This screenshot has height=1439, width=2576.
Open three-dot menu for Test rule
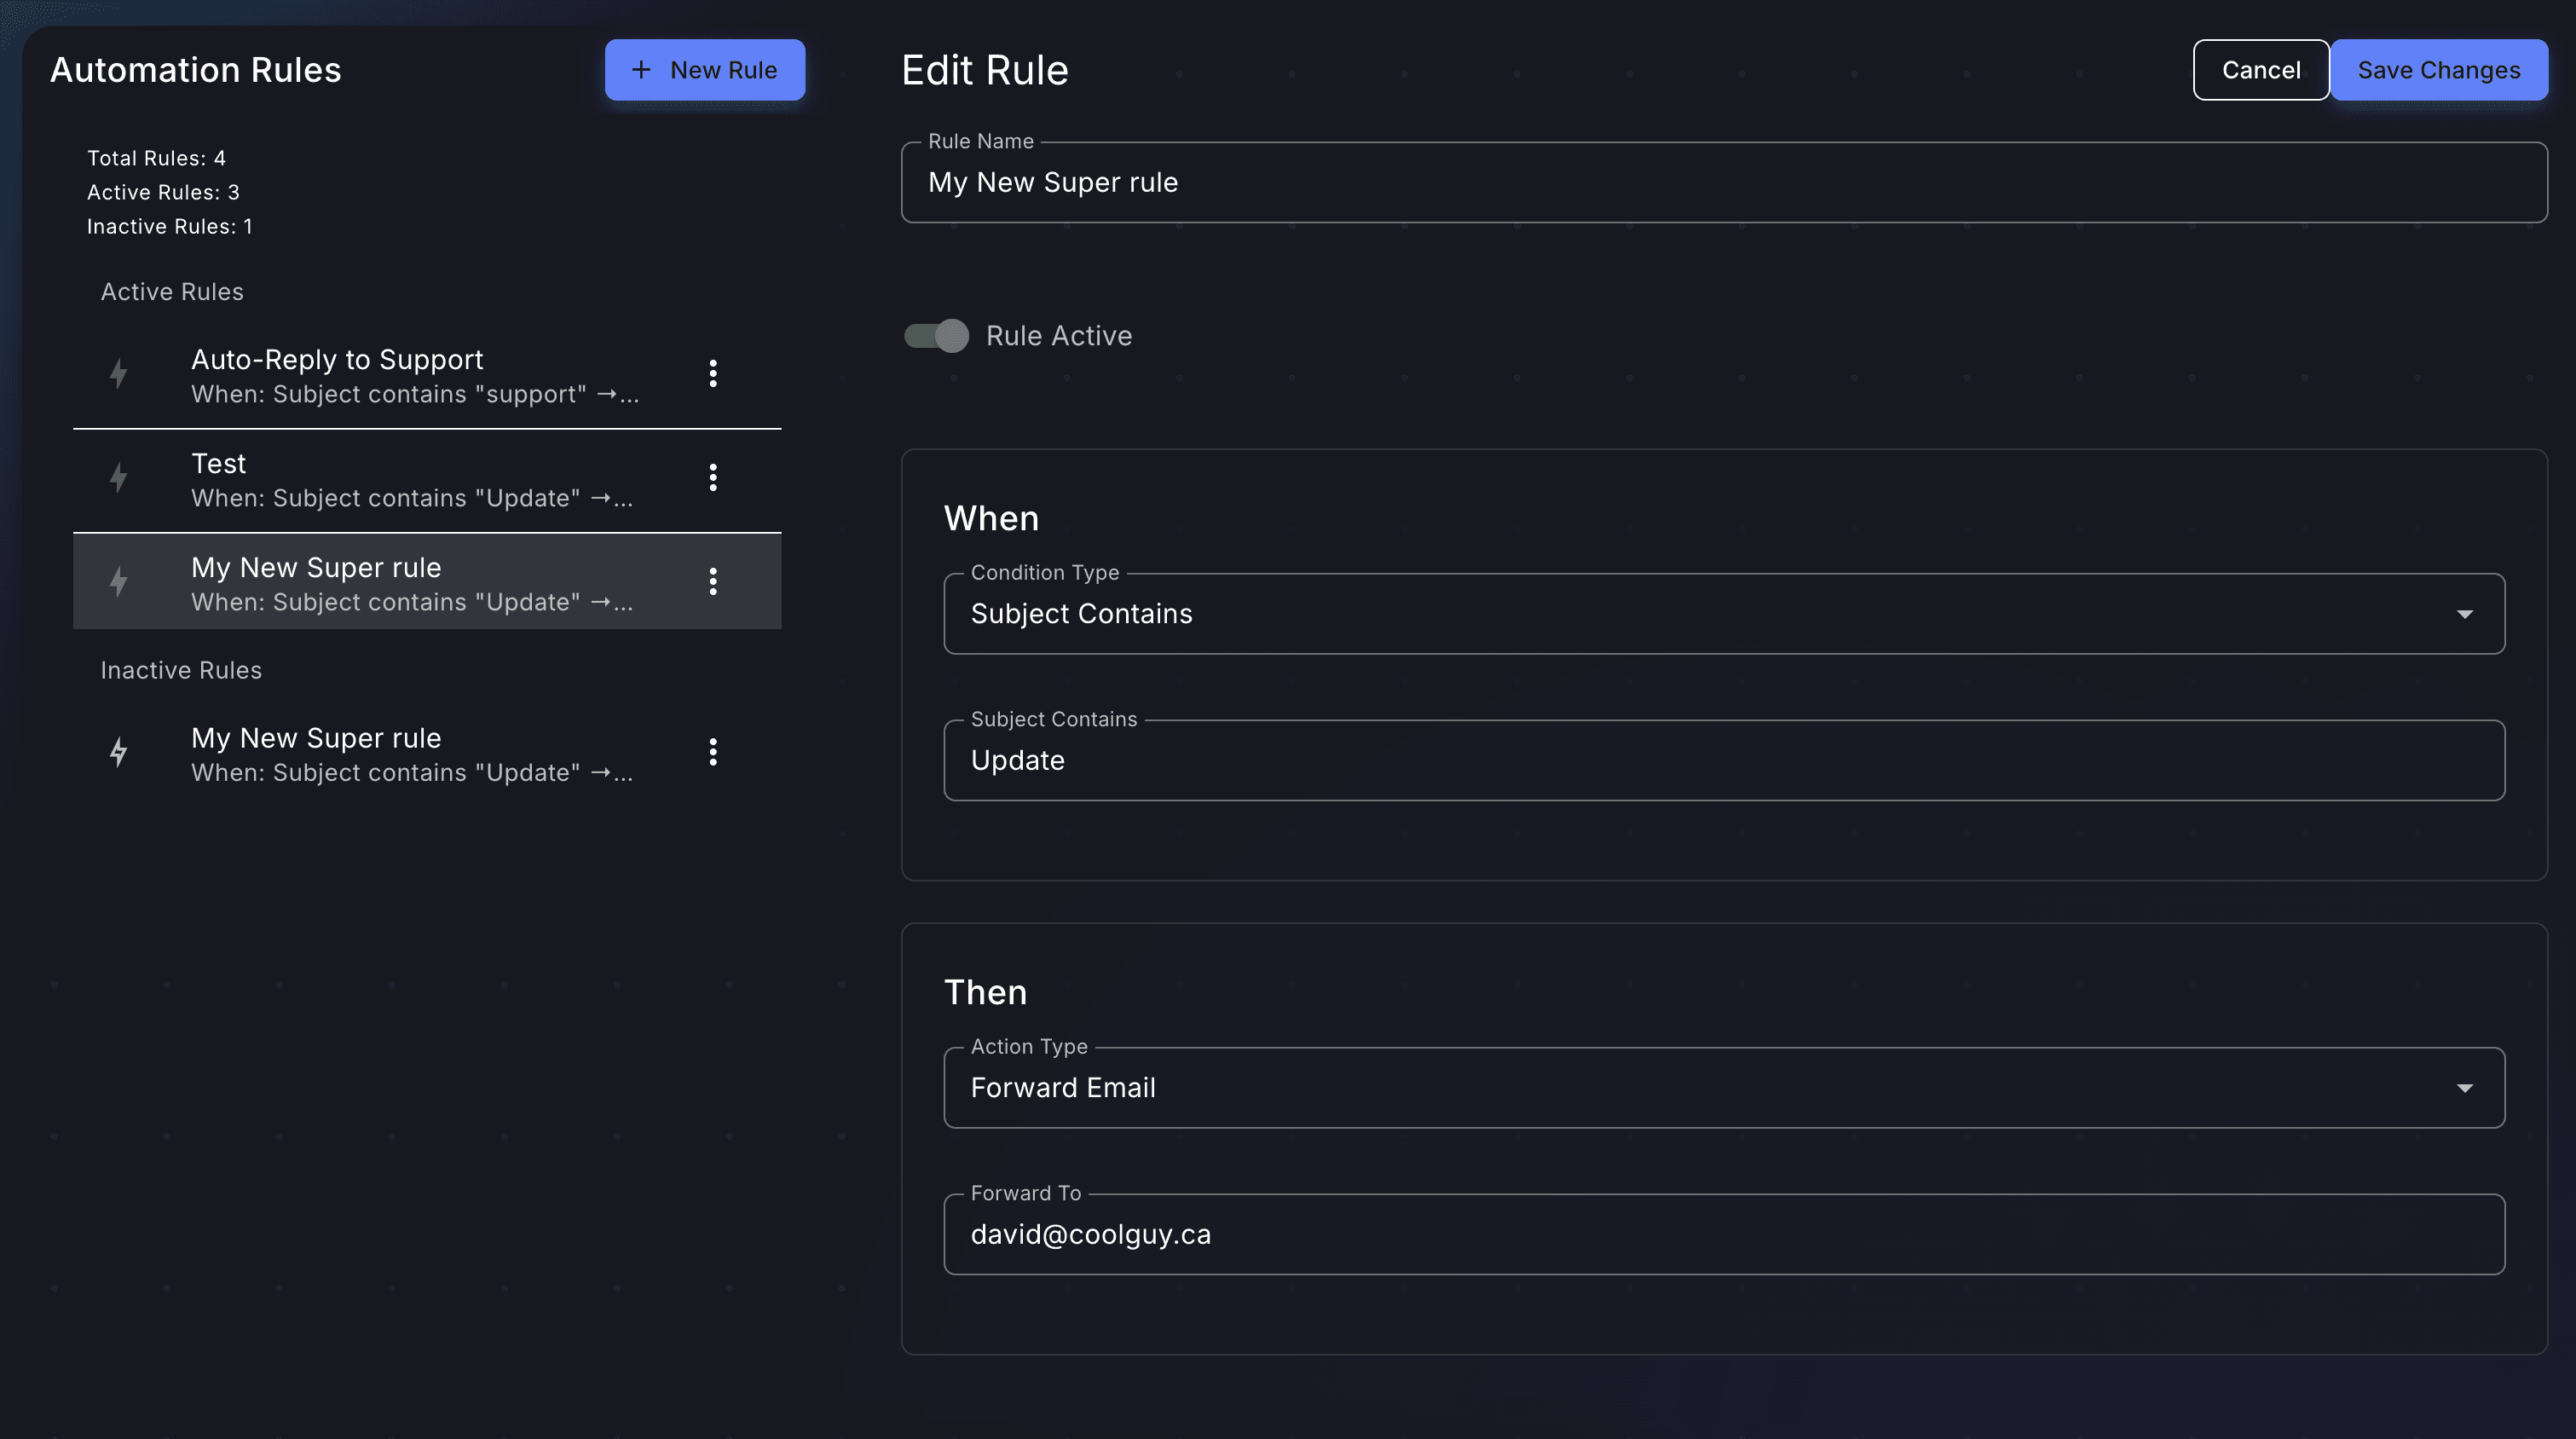coord(713,478)
